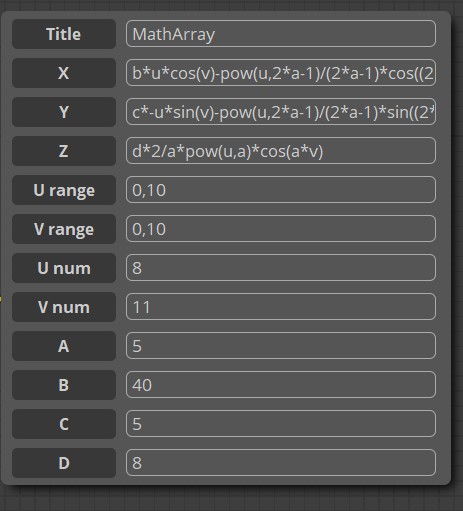Image resolution: width=463 pixels, height=511 pixels.
Task: Click the X formula input field
Action: 281,73
